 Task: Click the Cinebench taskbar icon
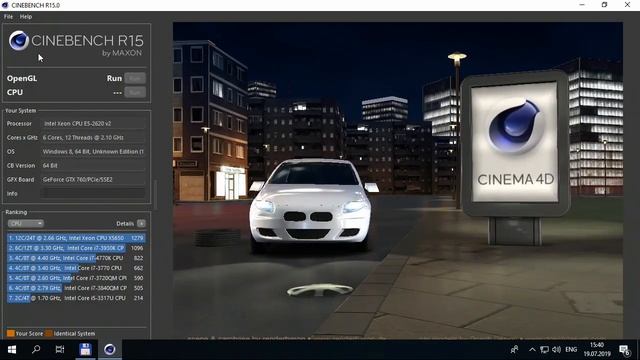click(x=109, y=350)
